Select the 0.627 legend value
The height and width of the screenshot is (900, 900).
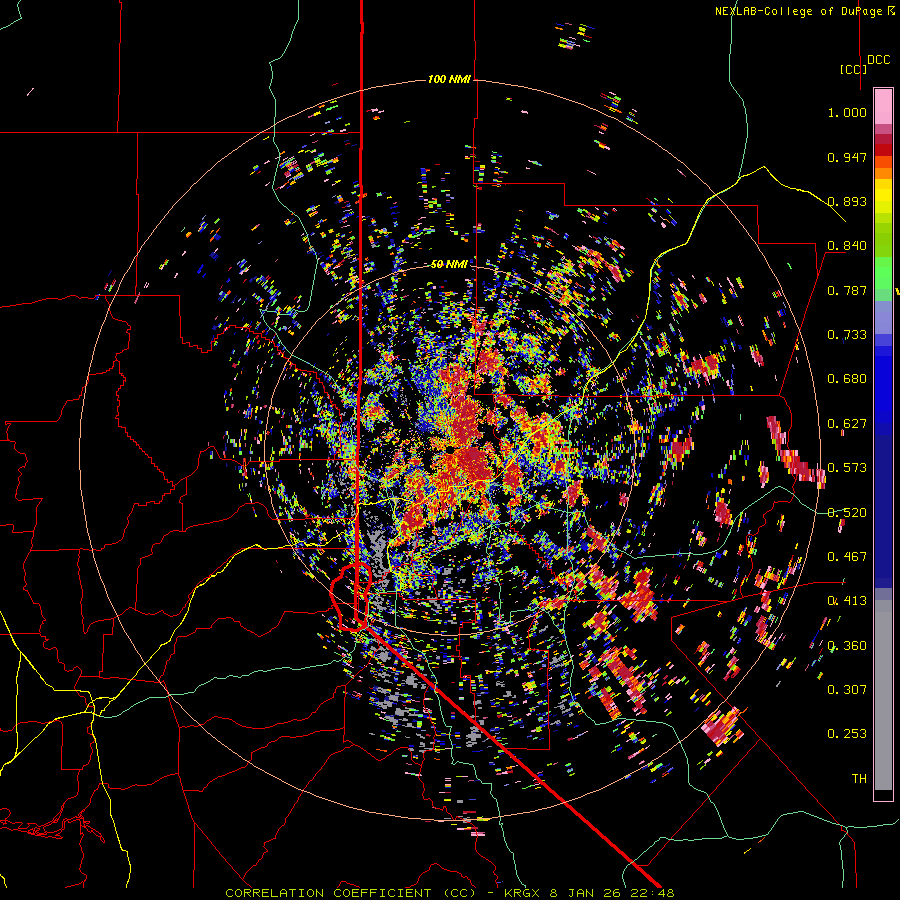click(x=847, y=424)
